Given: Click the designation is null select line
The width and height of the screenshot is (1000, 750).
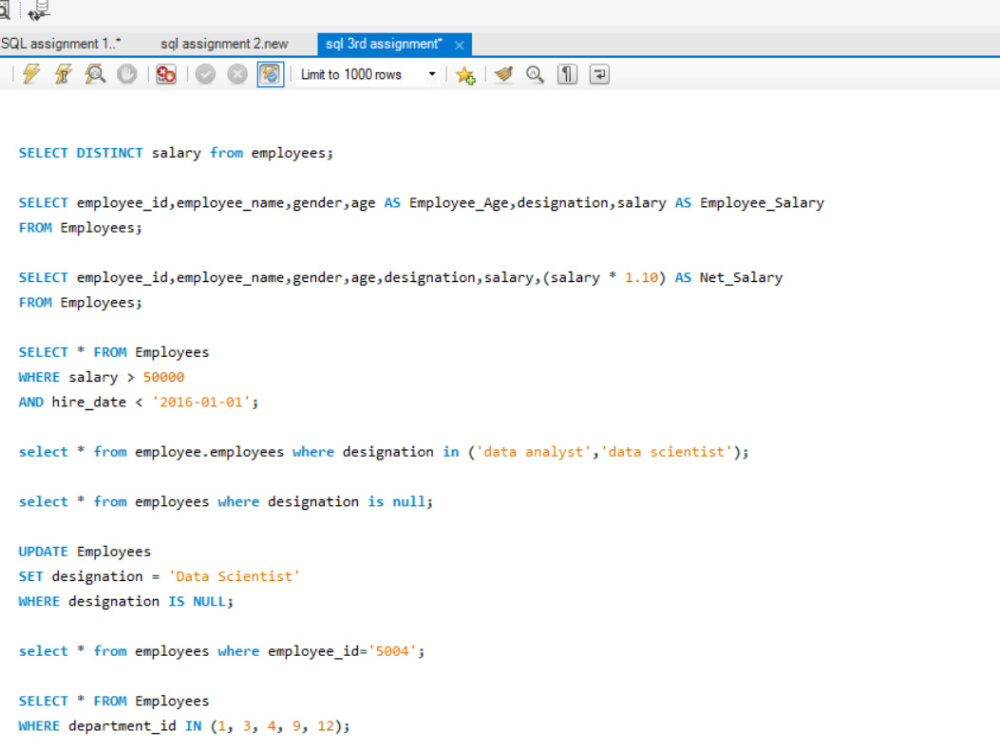Looking at the screenshot, I should pos(225,502).
